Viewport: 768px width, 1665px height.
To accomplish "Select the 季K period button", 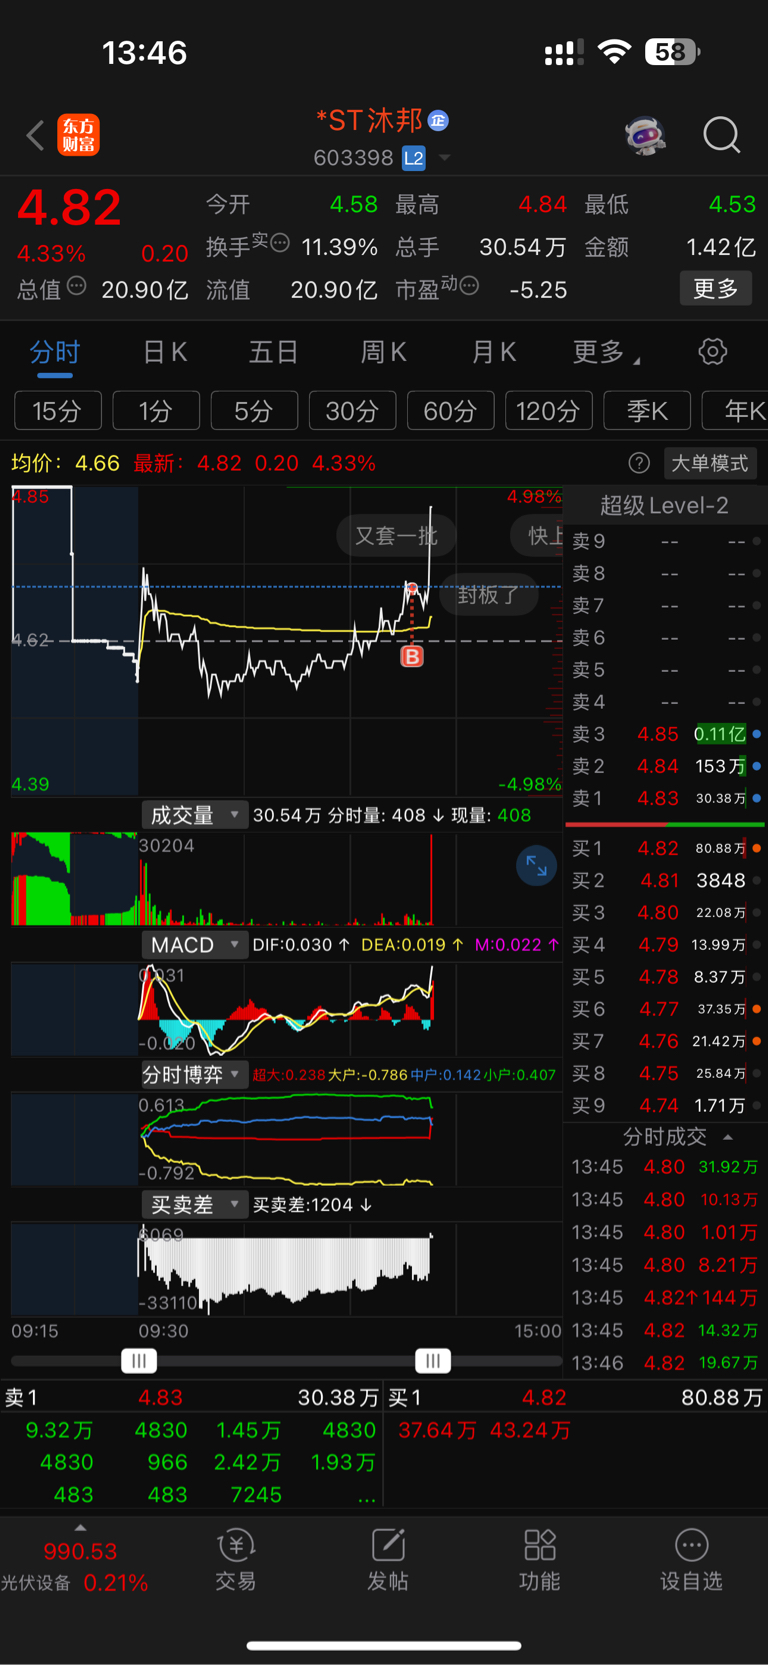I will (646, 411).
